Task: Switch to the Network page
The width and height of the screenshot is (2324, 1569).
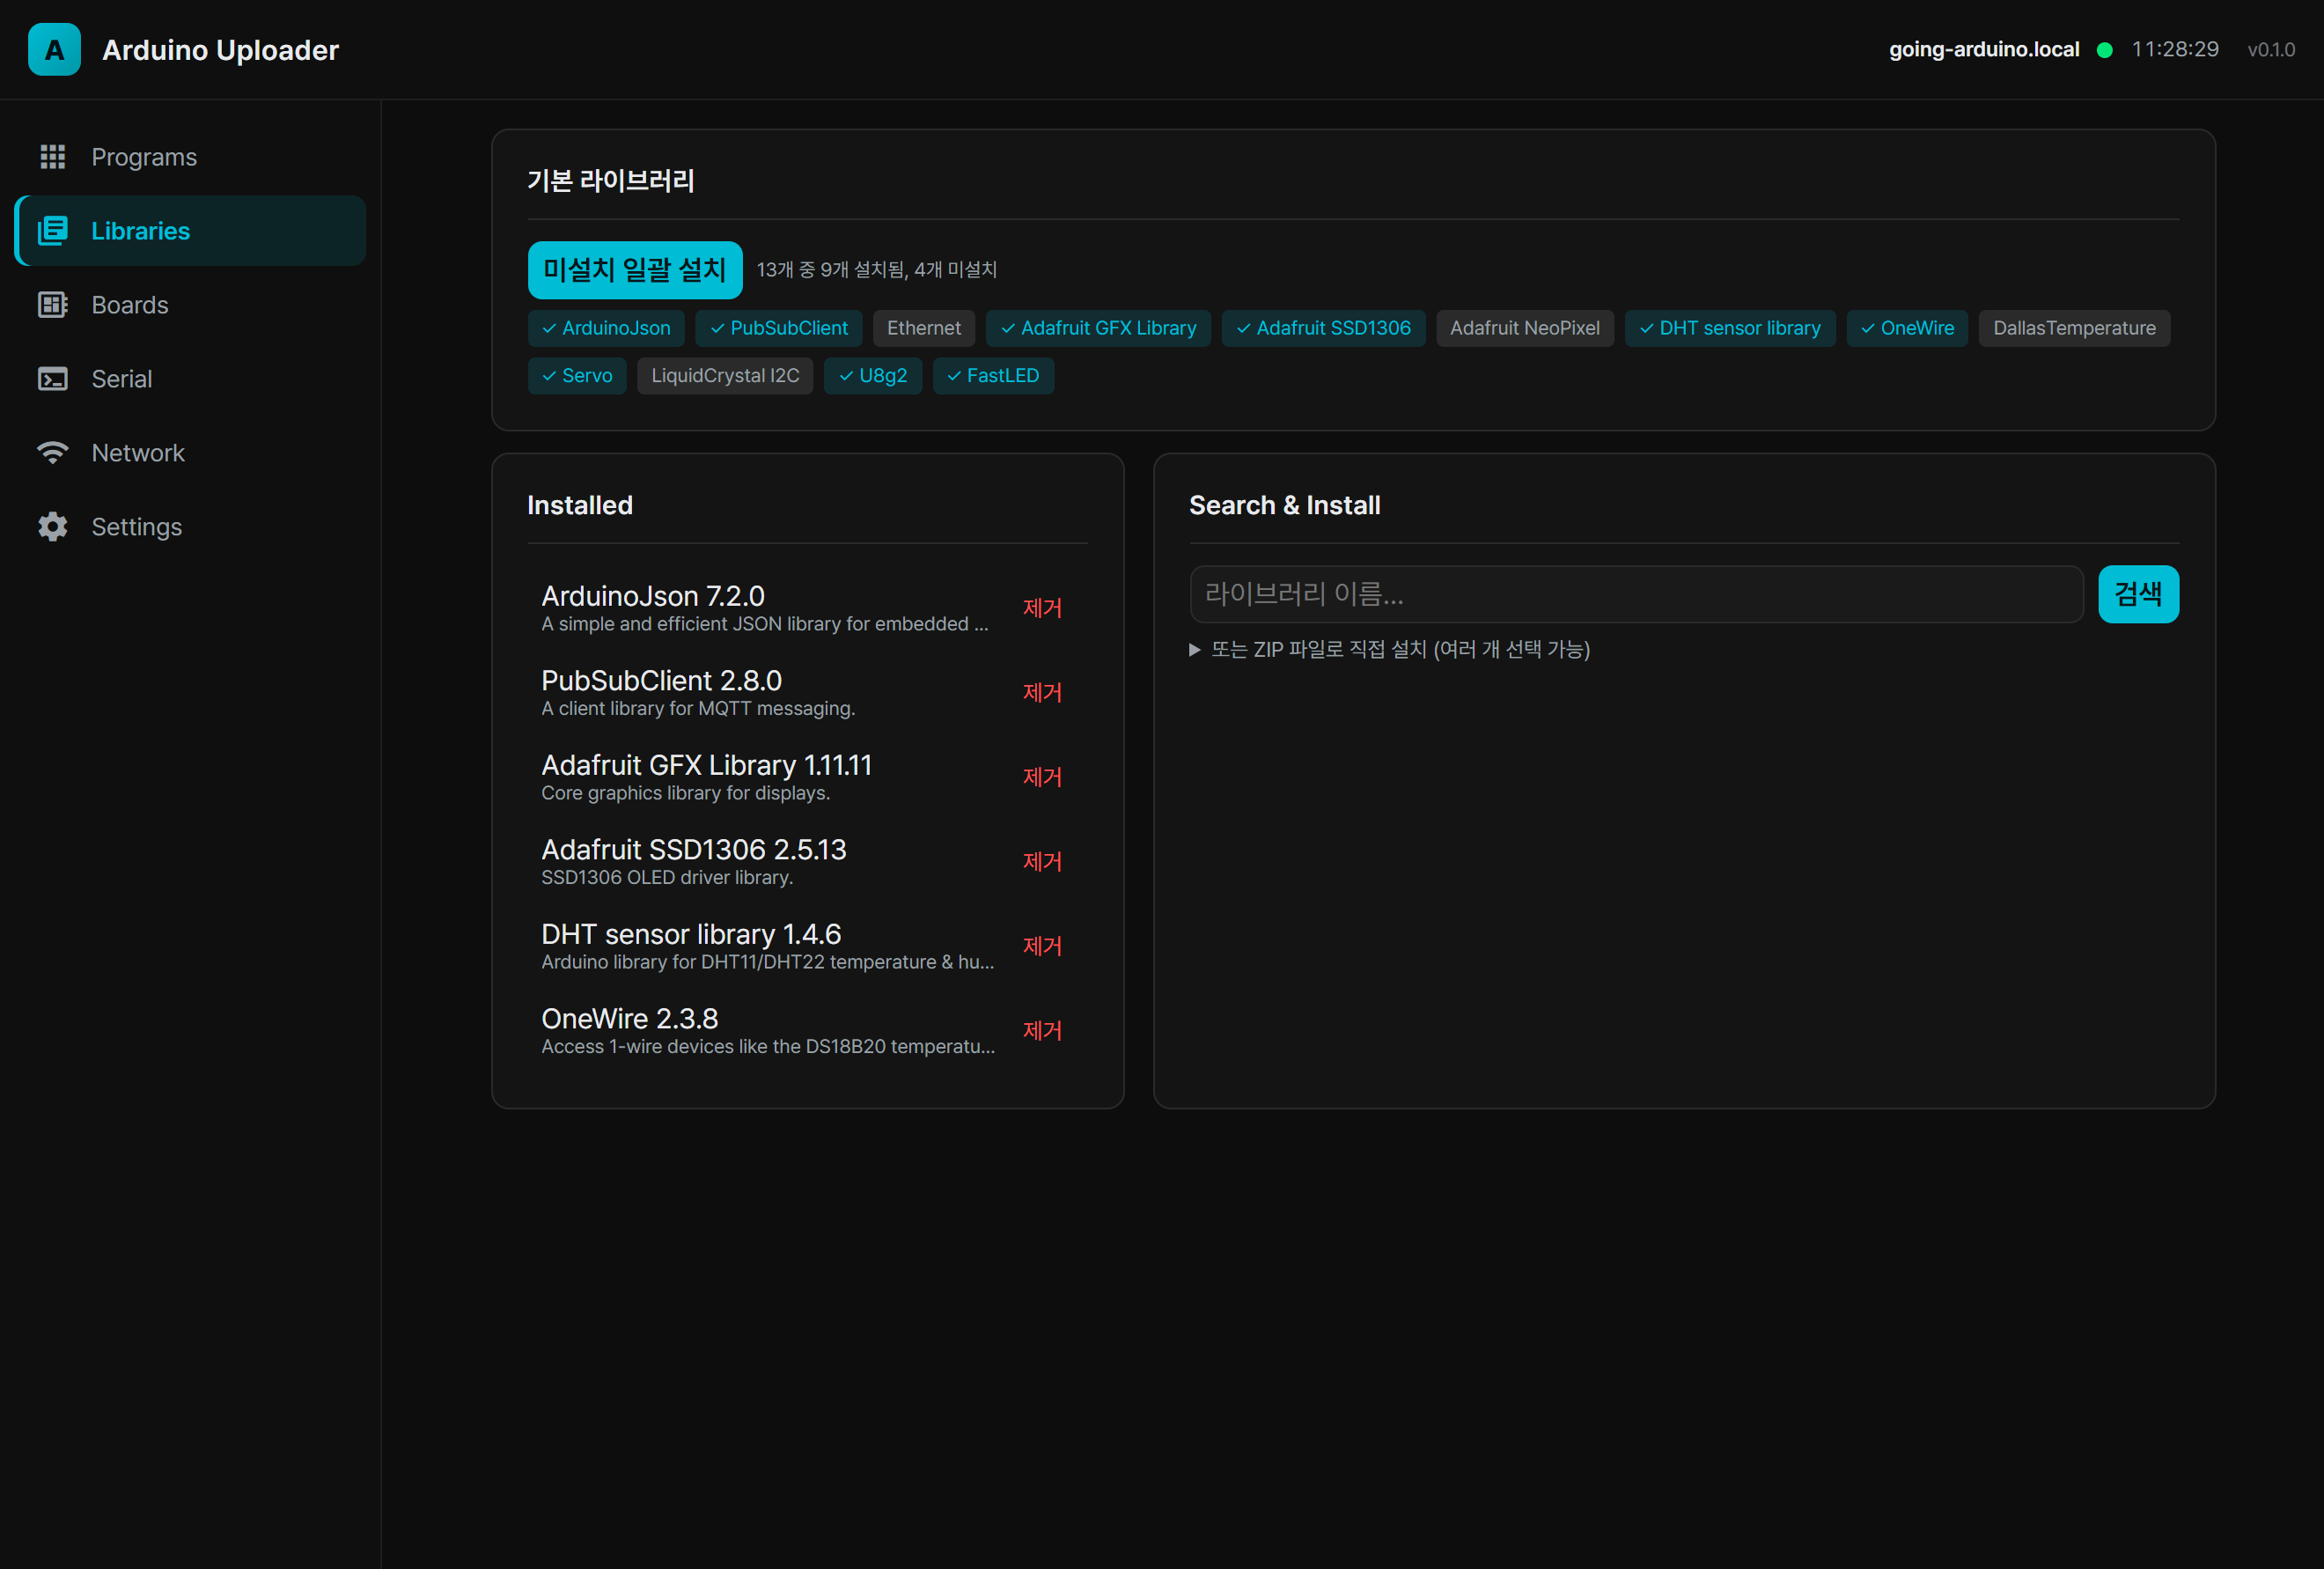Action: [x=190, y=453]
